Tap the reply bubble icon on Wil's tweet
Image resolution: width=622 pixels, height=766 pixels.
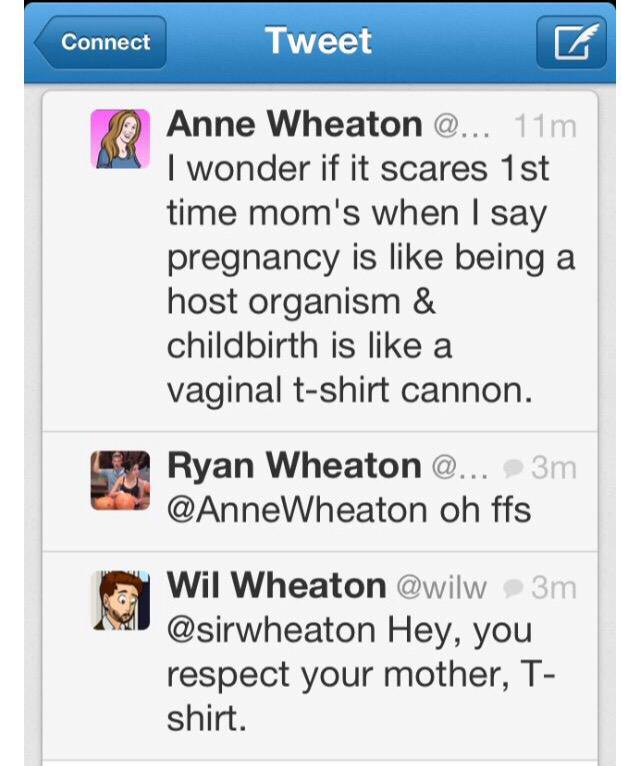pyautogui.click(x=514, y=588)
